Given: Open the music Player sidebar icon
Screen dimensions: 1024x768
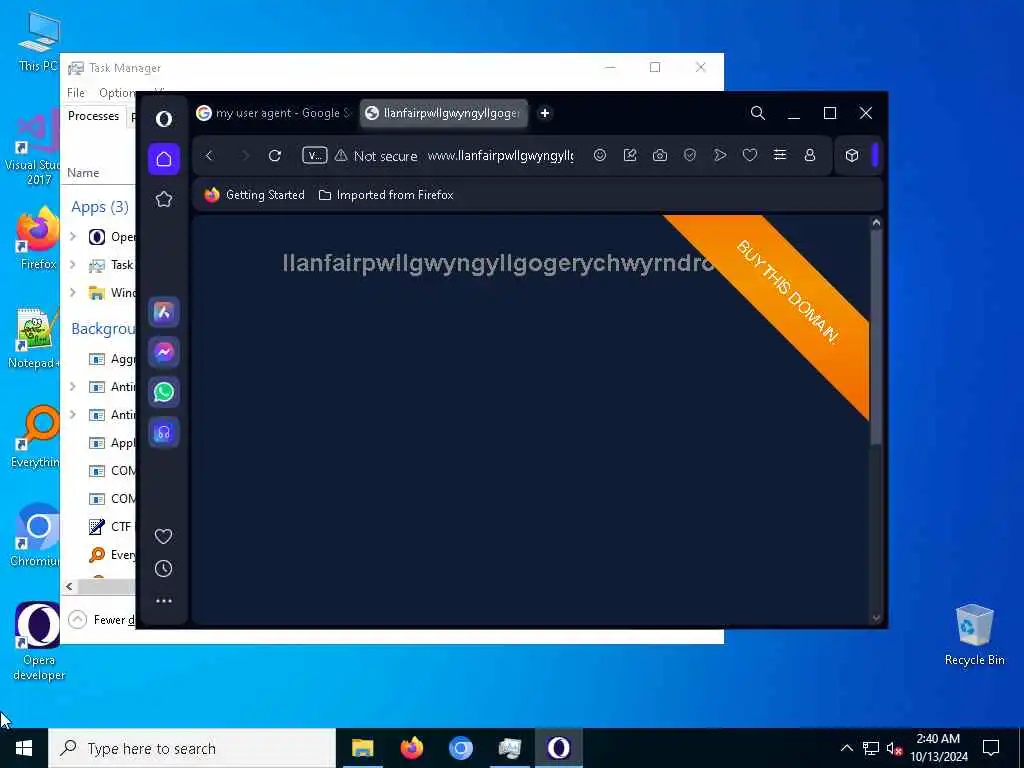Looking at the screenshot, I should tap(164, 432).
